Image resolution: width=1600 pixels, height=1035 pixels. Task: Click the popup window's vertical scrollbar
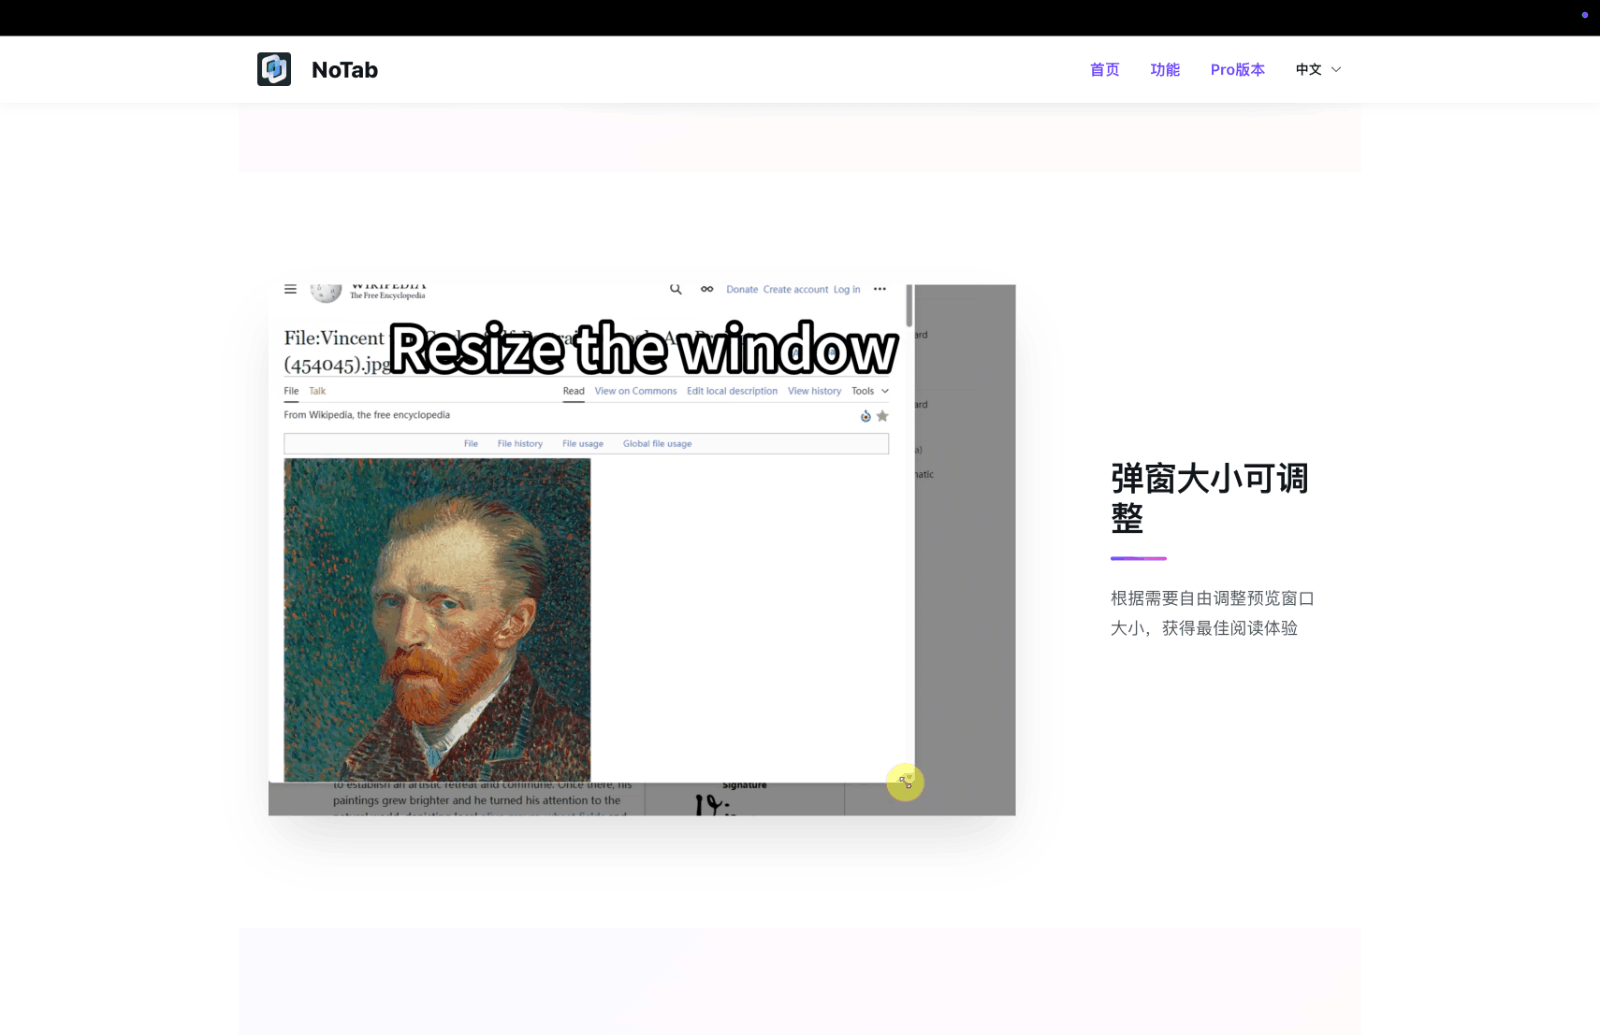coord(909,306)
